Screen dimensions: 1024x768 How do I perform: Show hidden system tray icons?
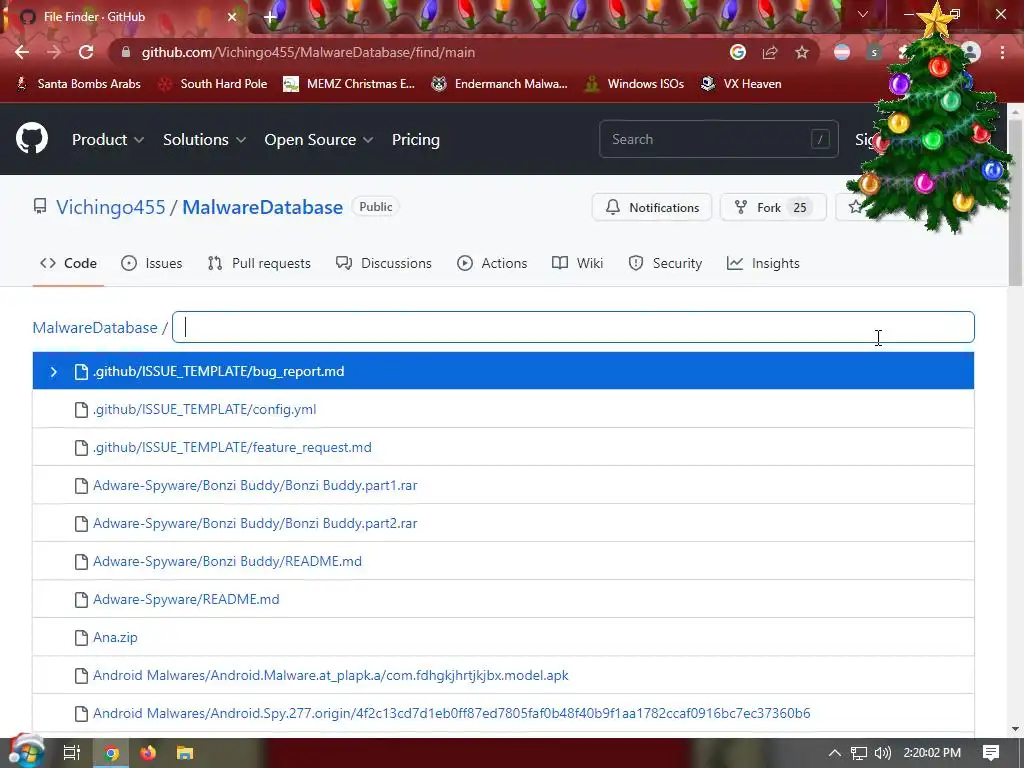[x=835, y=753]
